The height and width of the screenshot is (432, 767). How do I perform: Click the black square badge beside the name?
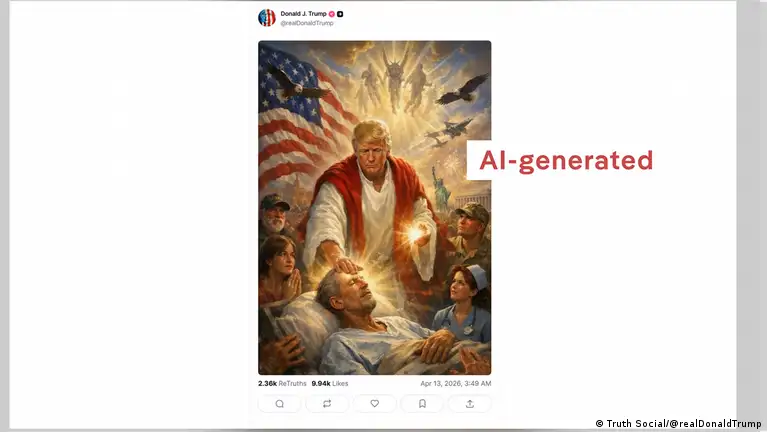pos(340,14)
